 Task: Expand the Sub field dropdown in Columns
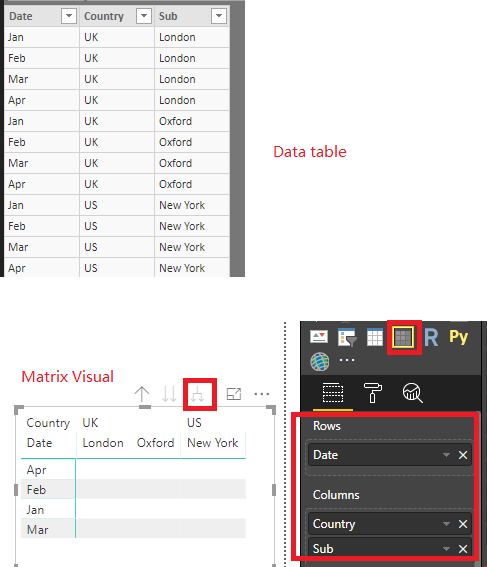(447, 549)
